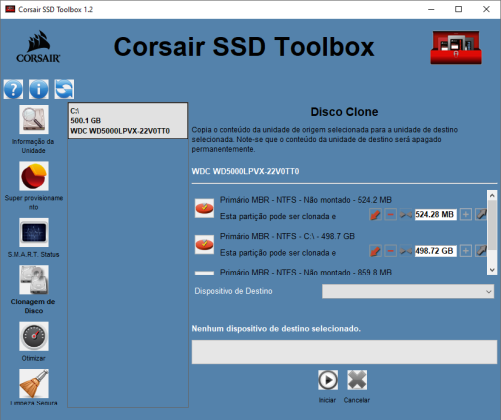Click 'Primário MBR - NTFS - Não montado - 524.2 MB' text

tap(306, 200)
